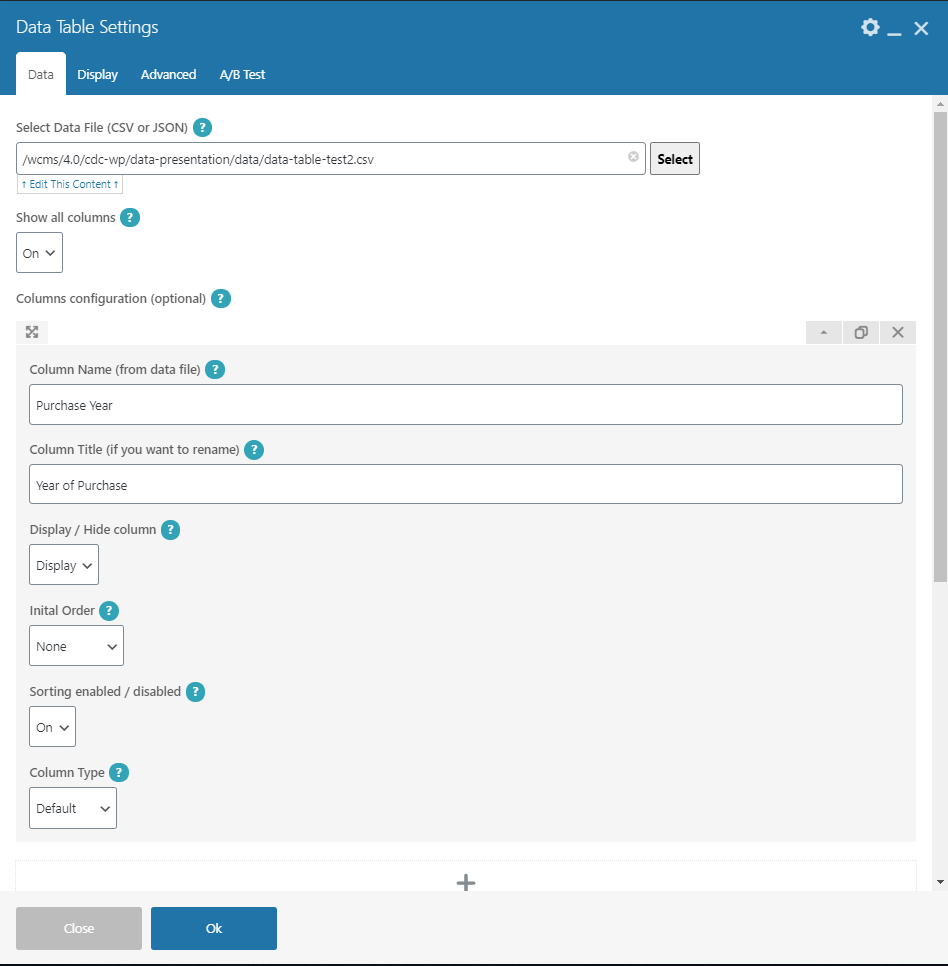Open the settings gear in the title bar
The image size is (948, 966).
[x=870, y=27]
